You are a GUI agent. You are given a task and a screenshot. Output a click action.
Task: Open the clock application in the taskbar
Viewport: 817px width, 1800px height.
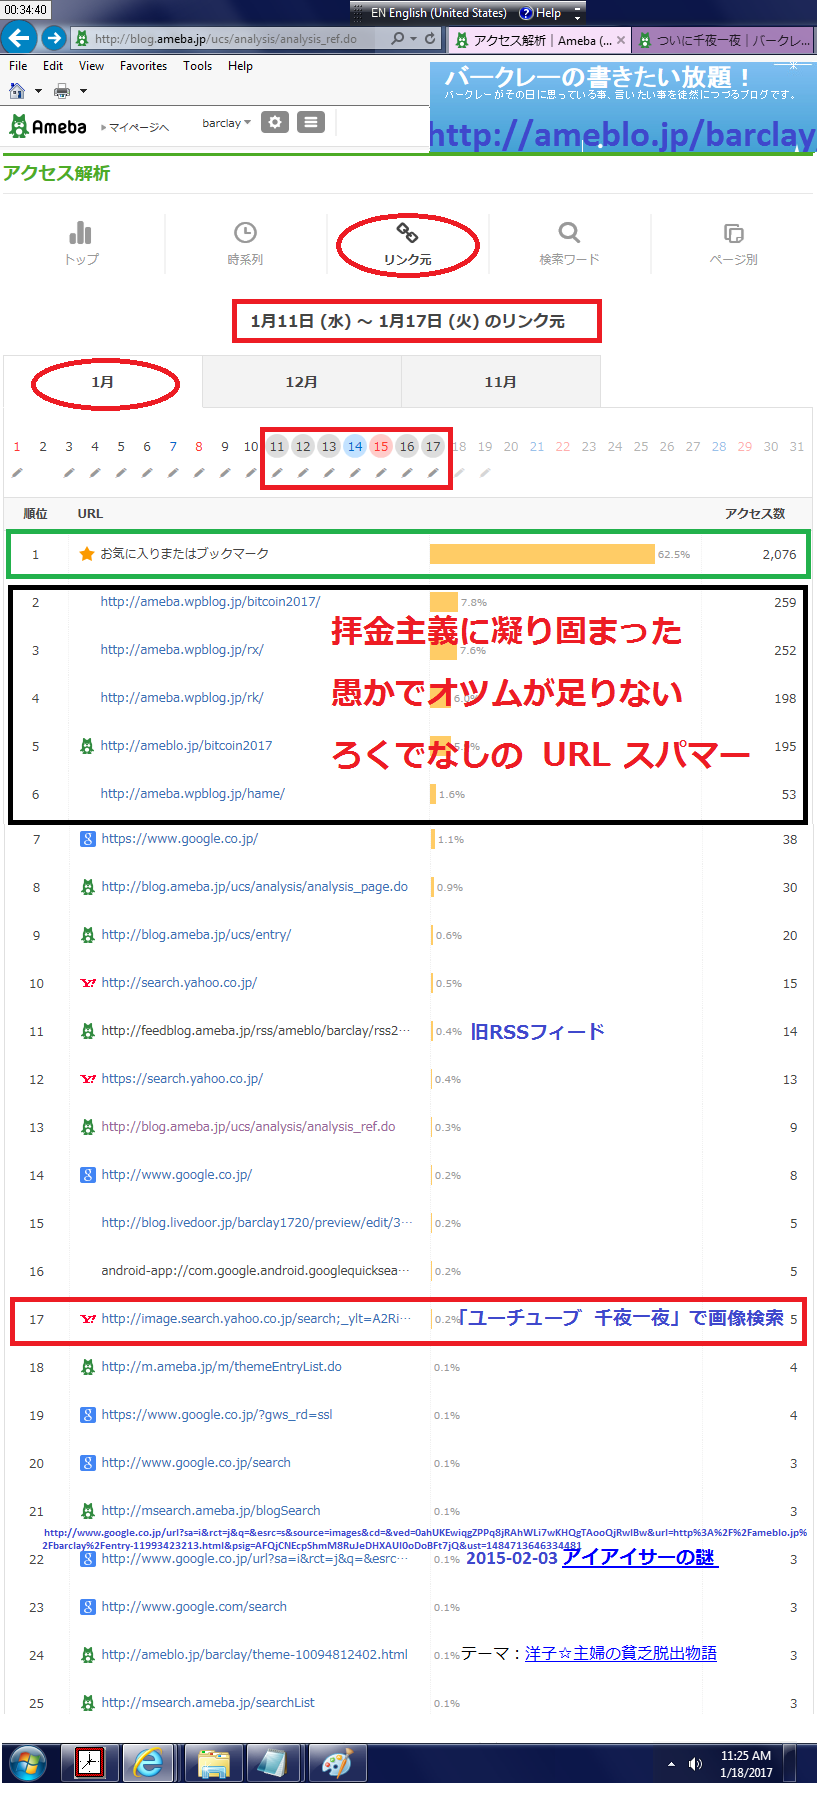90,1763
